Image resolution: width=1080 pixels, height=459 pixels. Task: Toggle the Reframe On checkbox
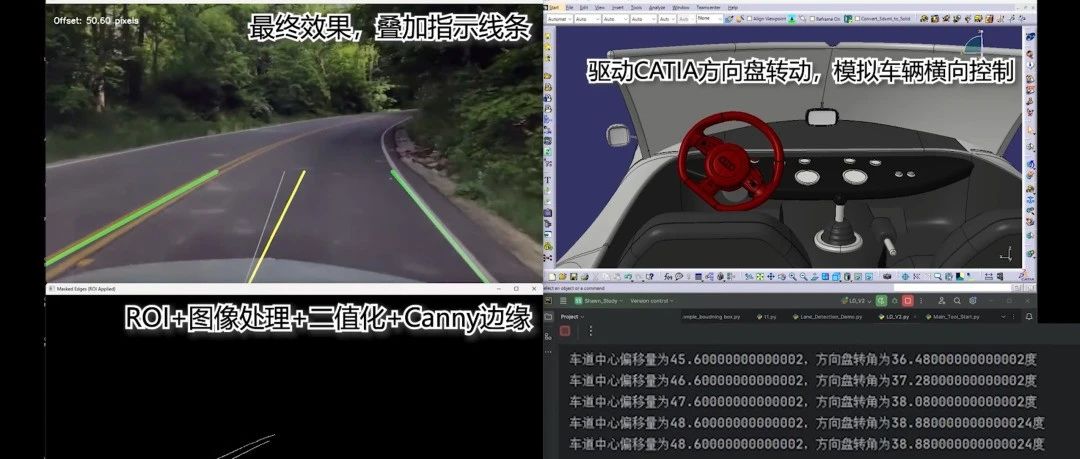812,19
